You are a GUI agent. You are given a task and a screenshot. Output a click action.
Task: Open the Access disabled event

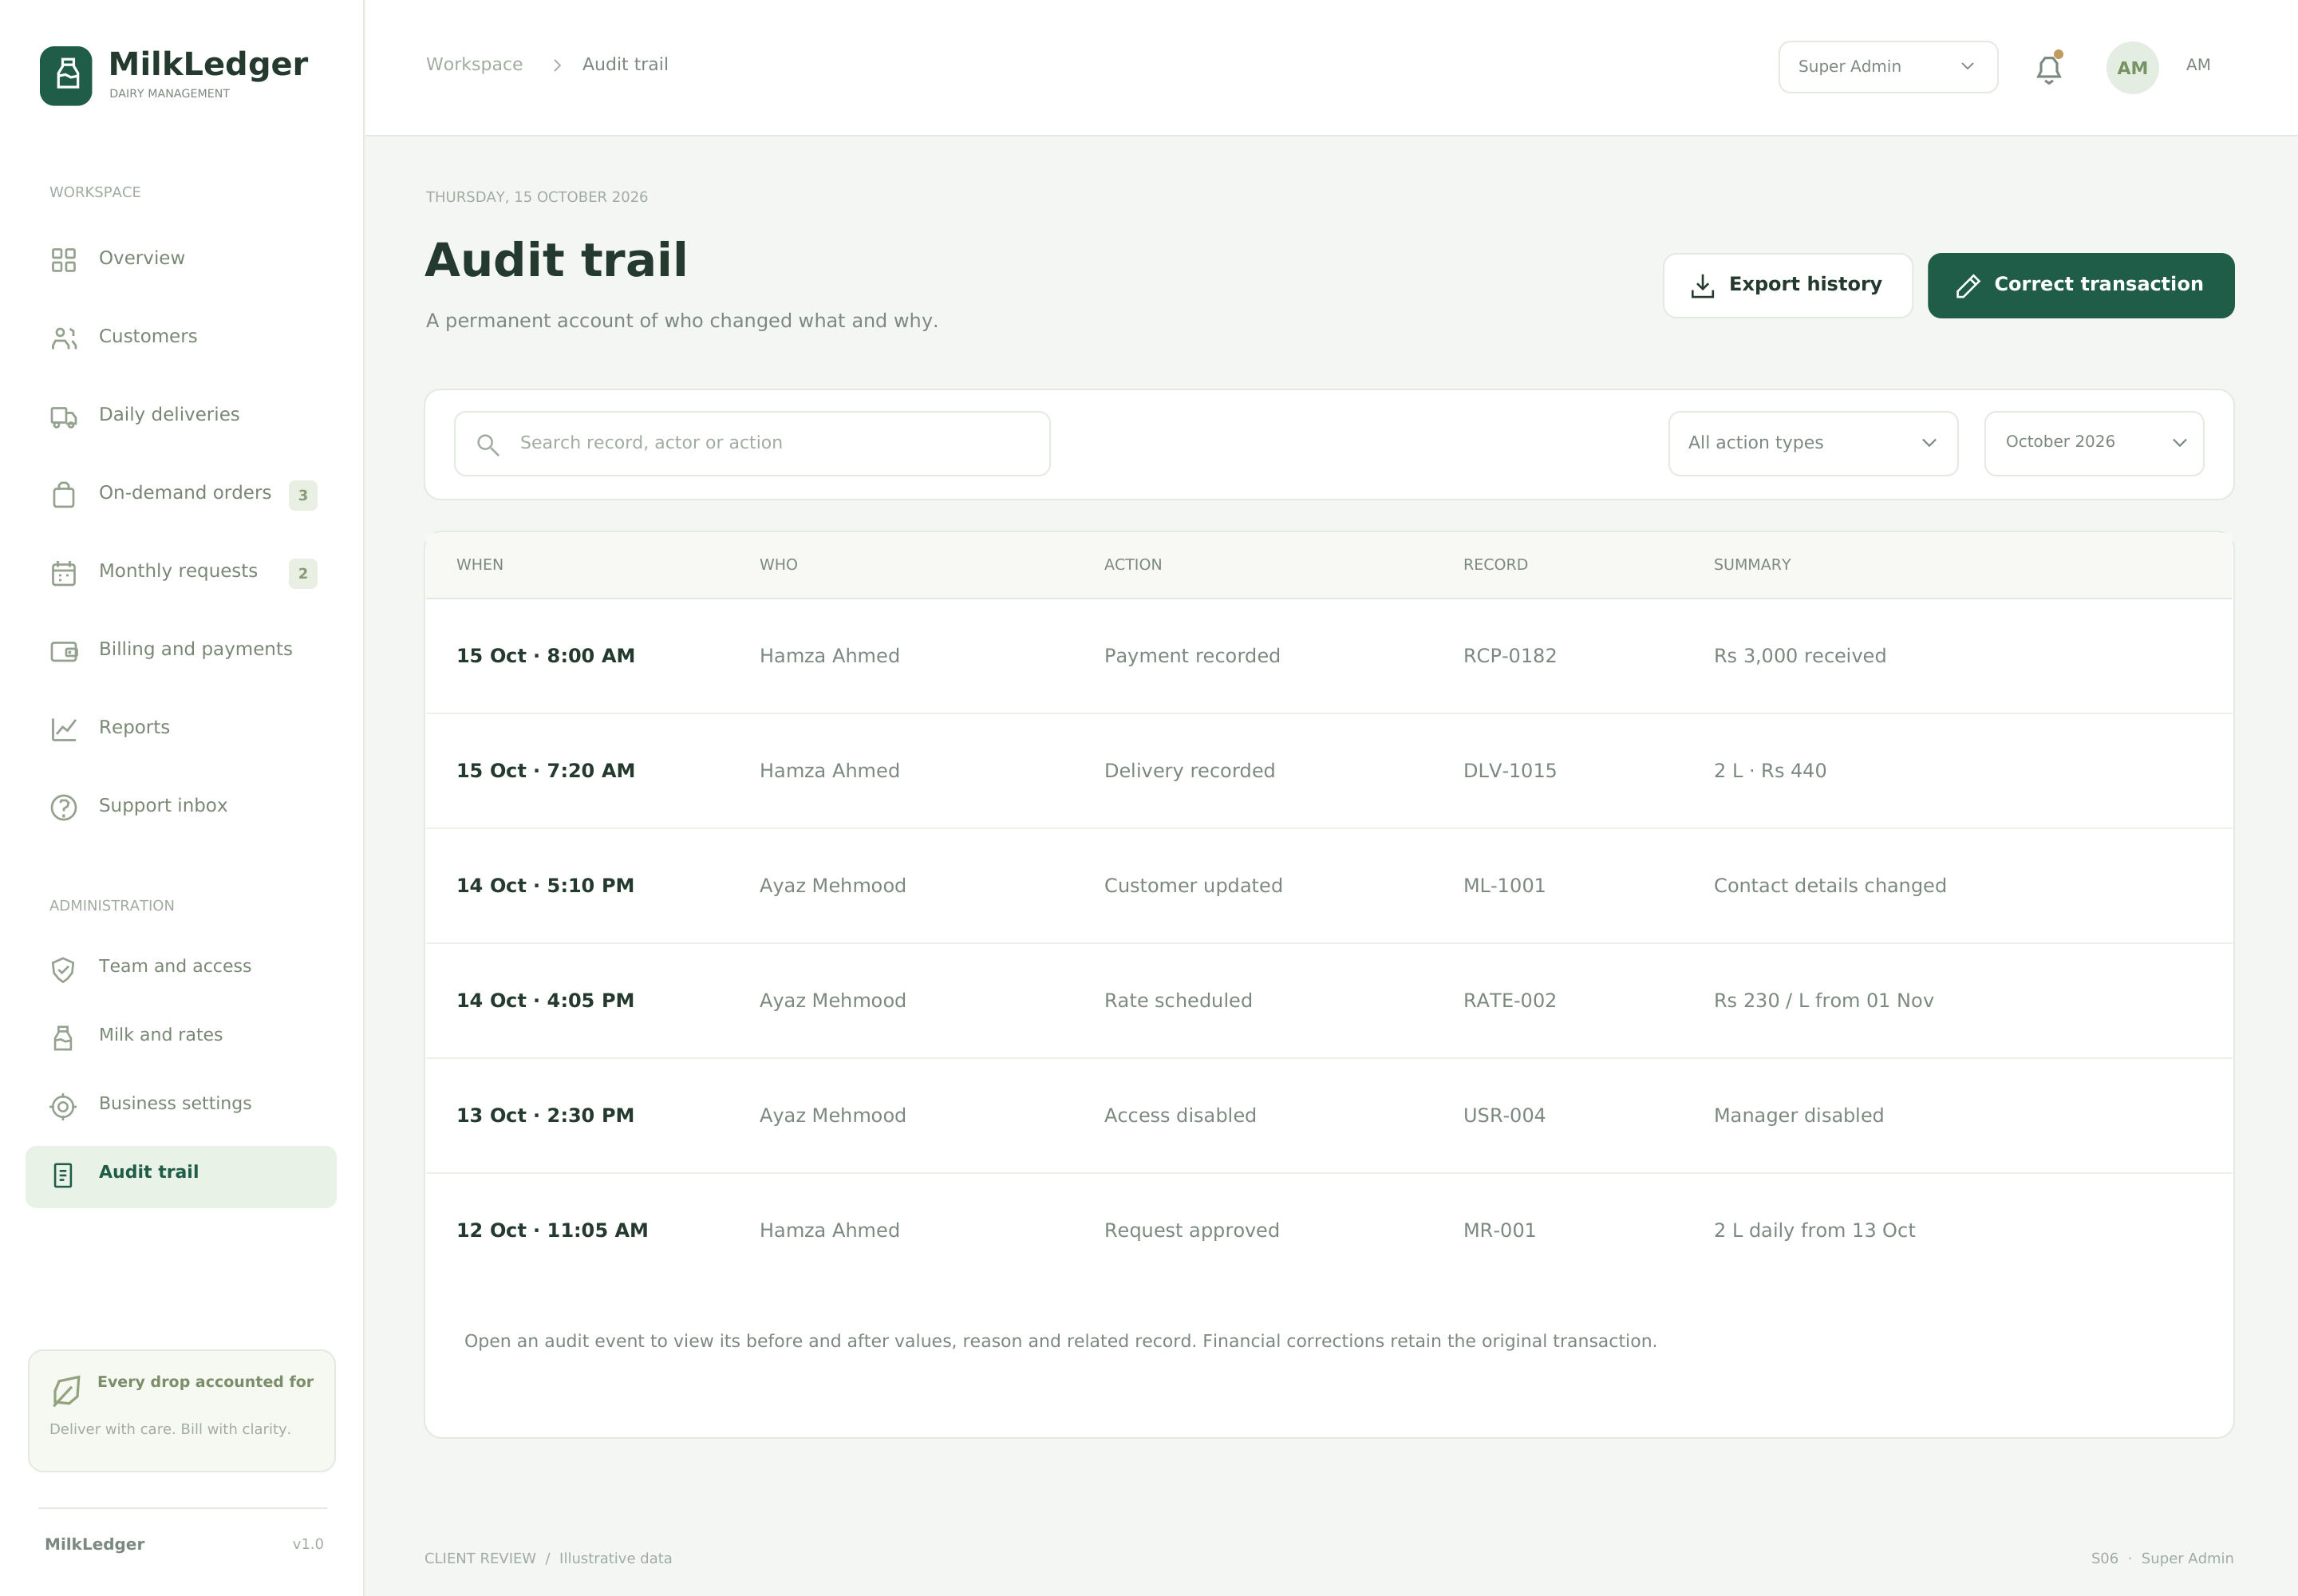pos(1180,1116)
